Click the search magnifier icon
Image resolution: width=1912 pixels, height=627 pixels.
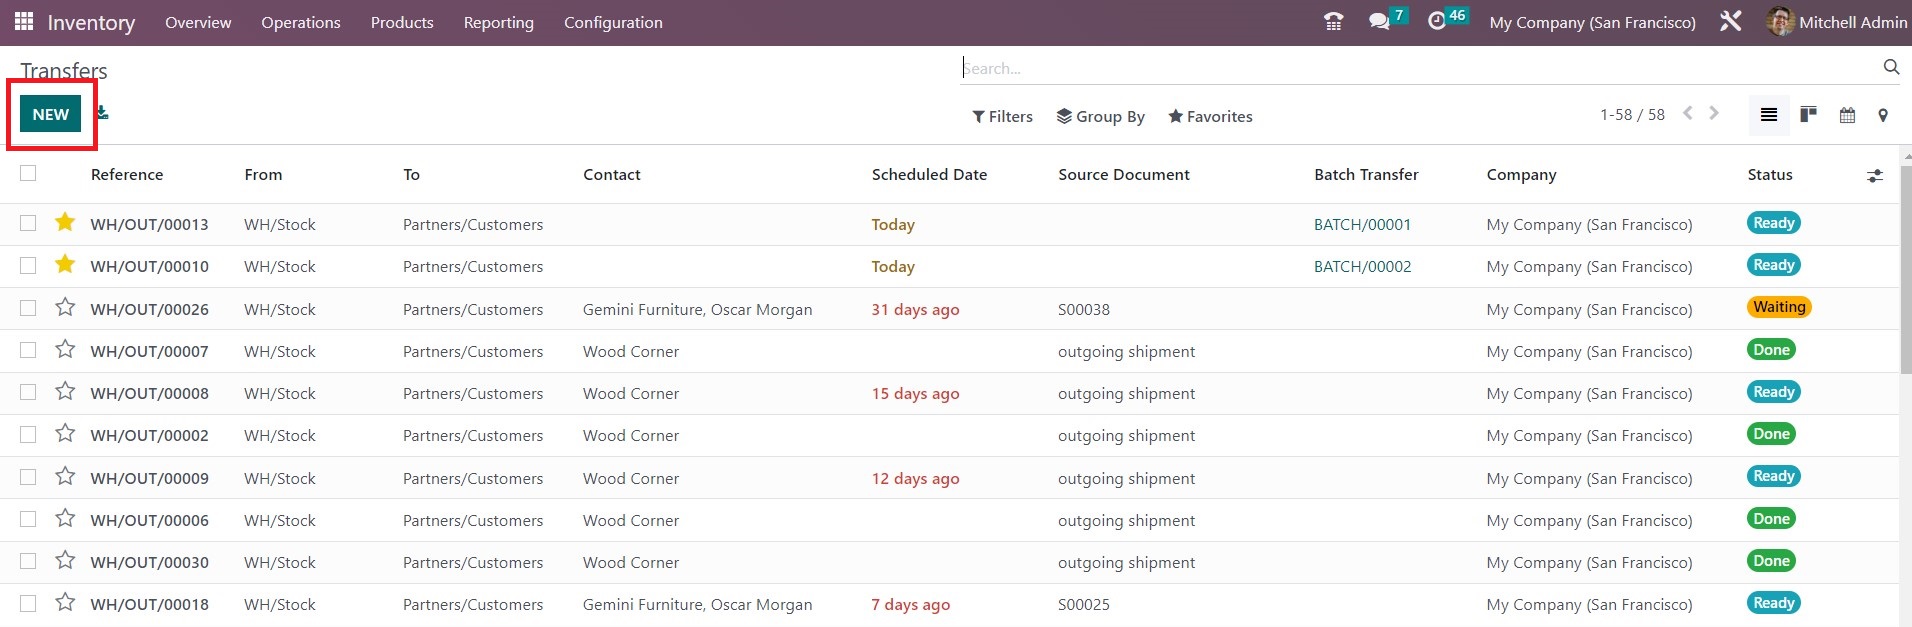(1891, 67)
